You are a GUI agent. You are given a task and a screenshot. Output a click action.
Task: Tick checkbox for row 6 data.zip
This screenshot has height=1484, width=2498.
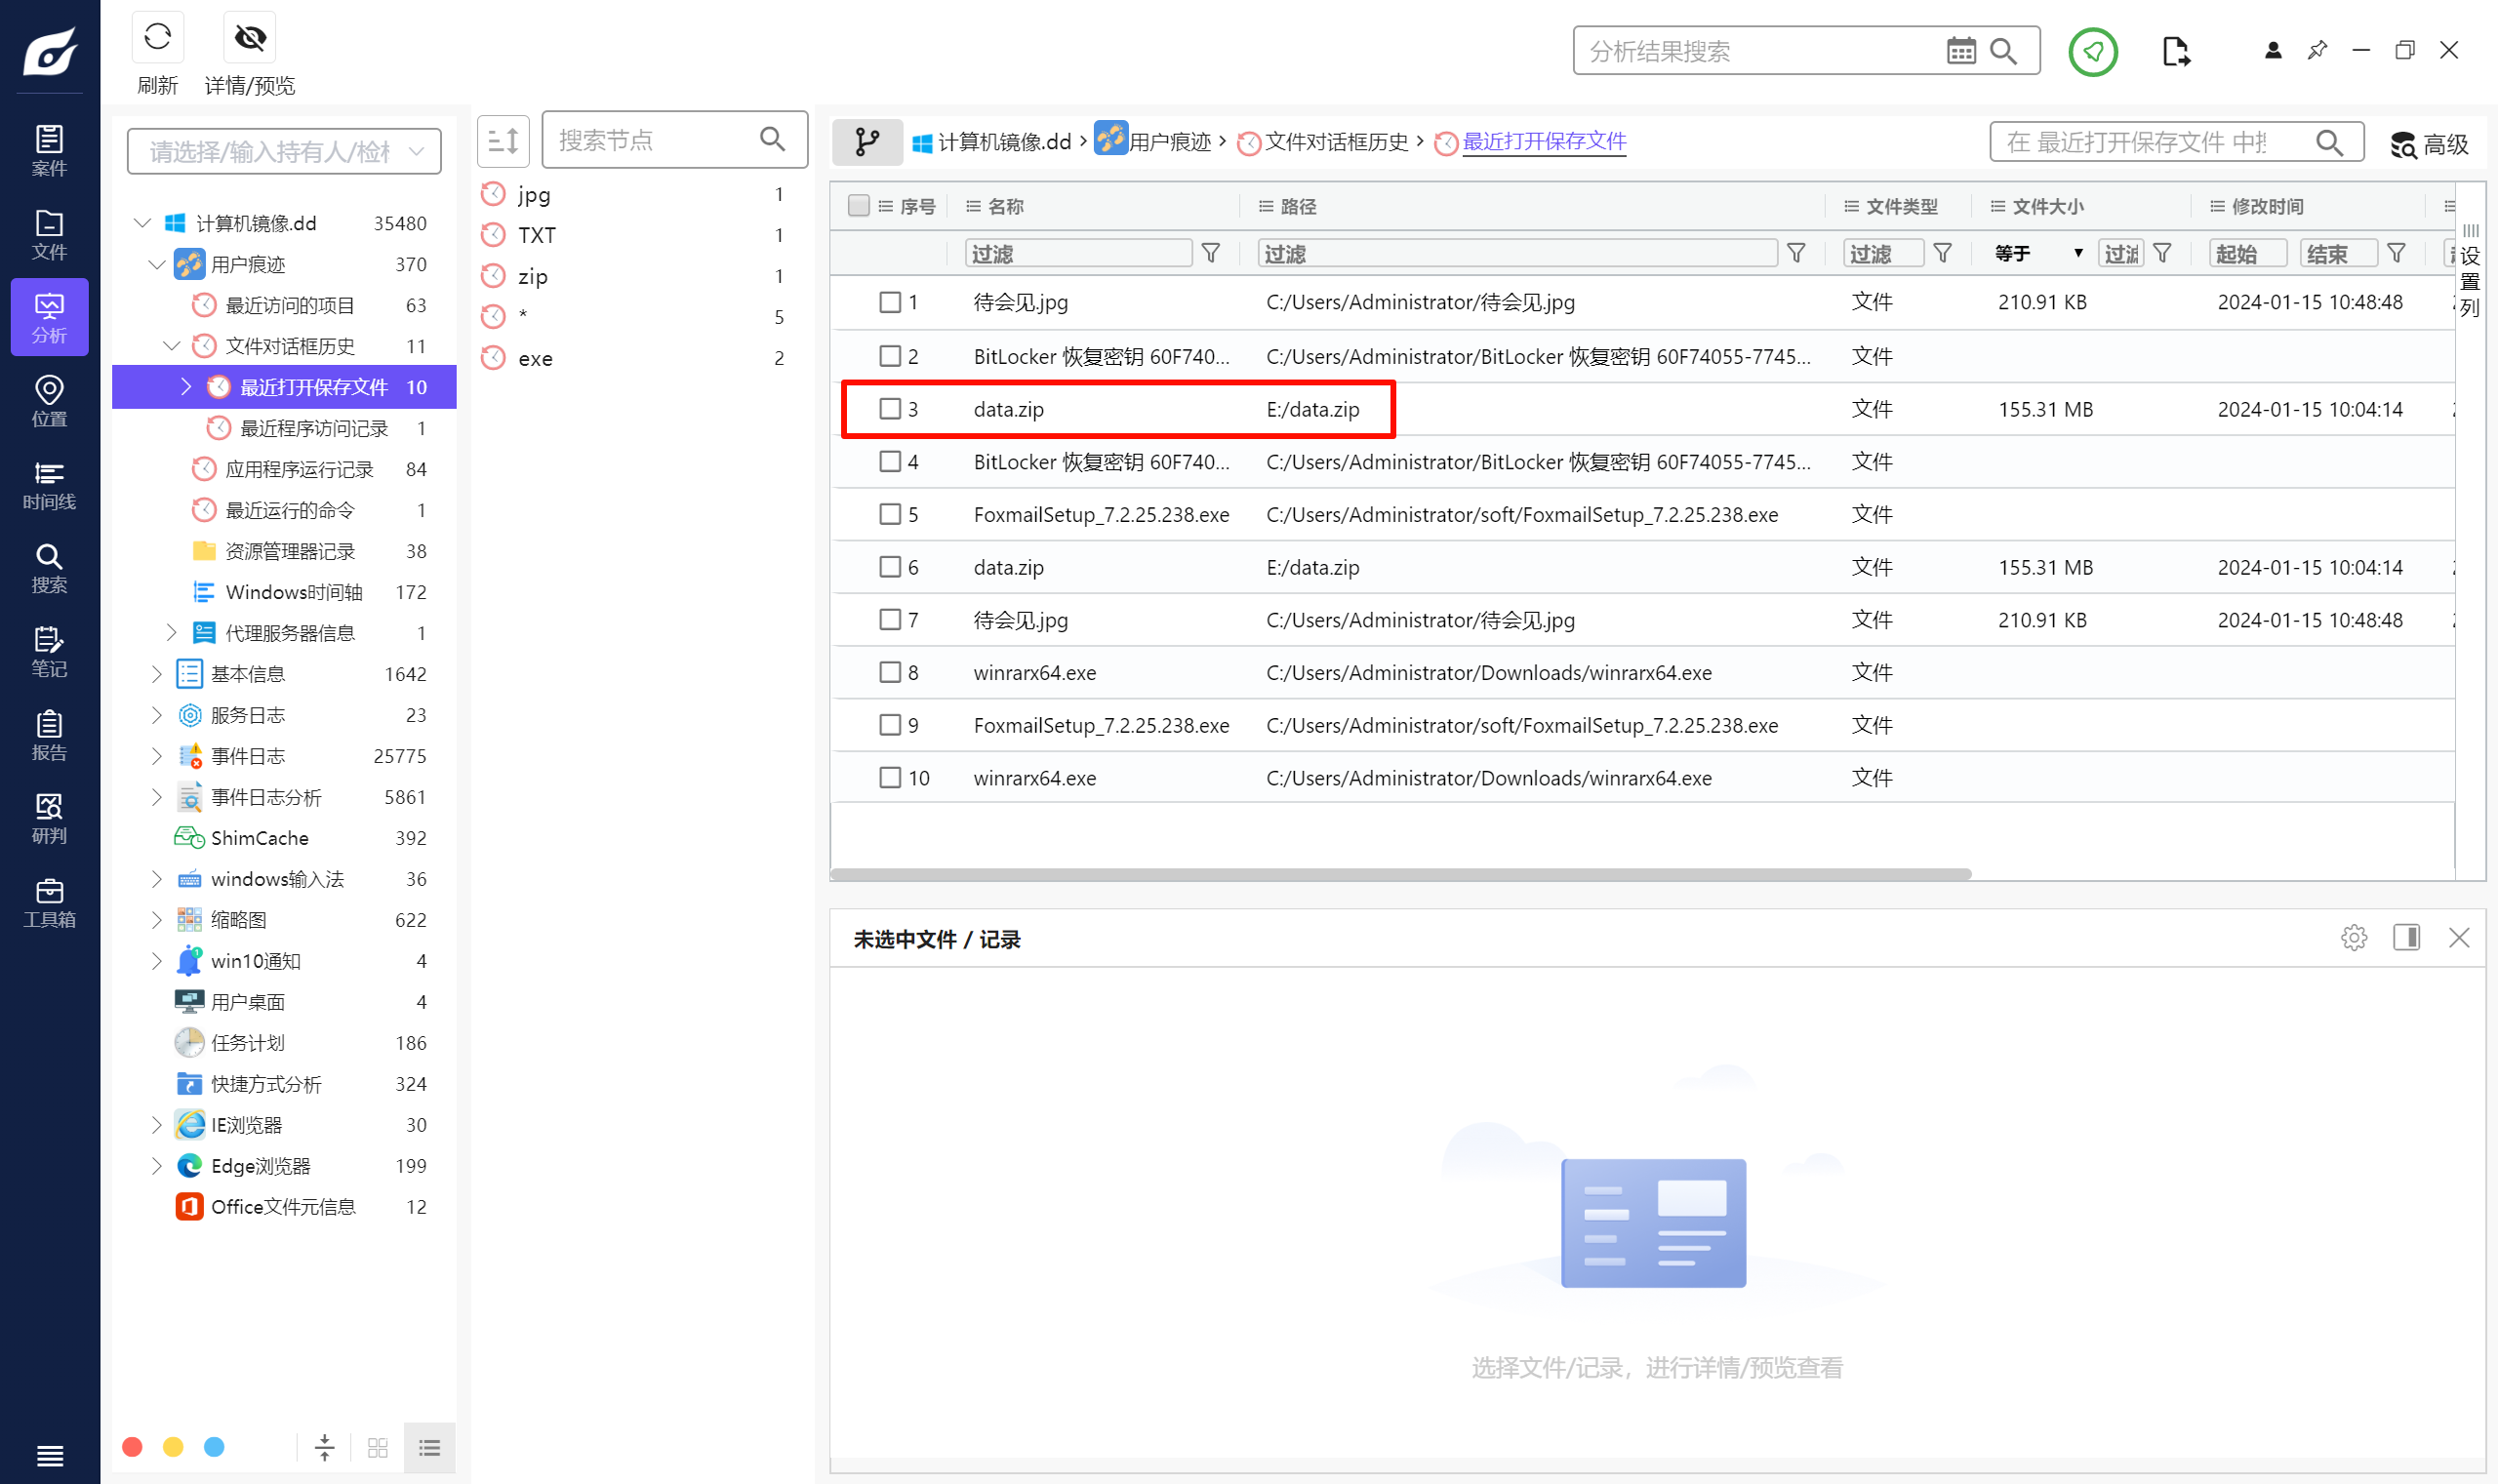[x=890, y=567]
